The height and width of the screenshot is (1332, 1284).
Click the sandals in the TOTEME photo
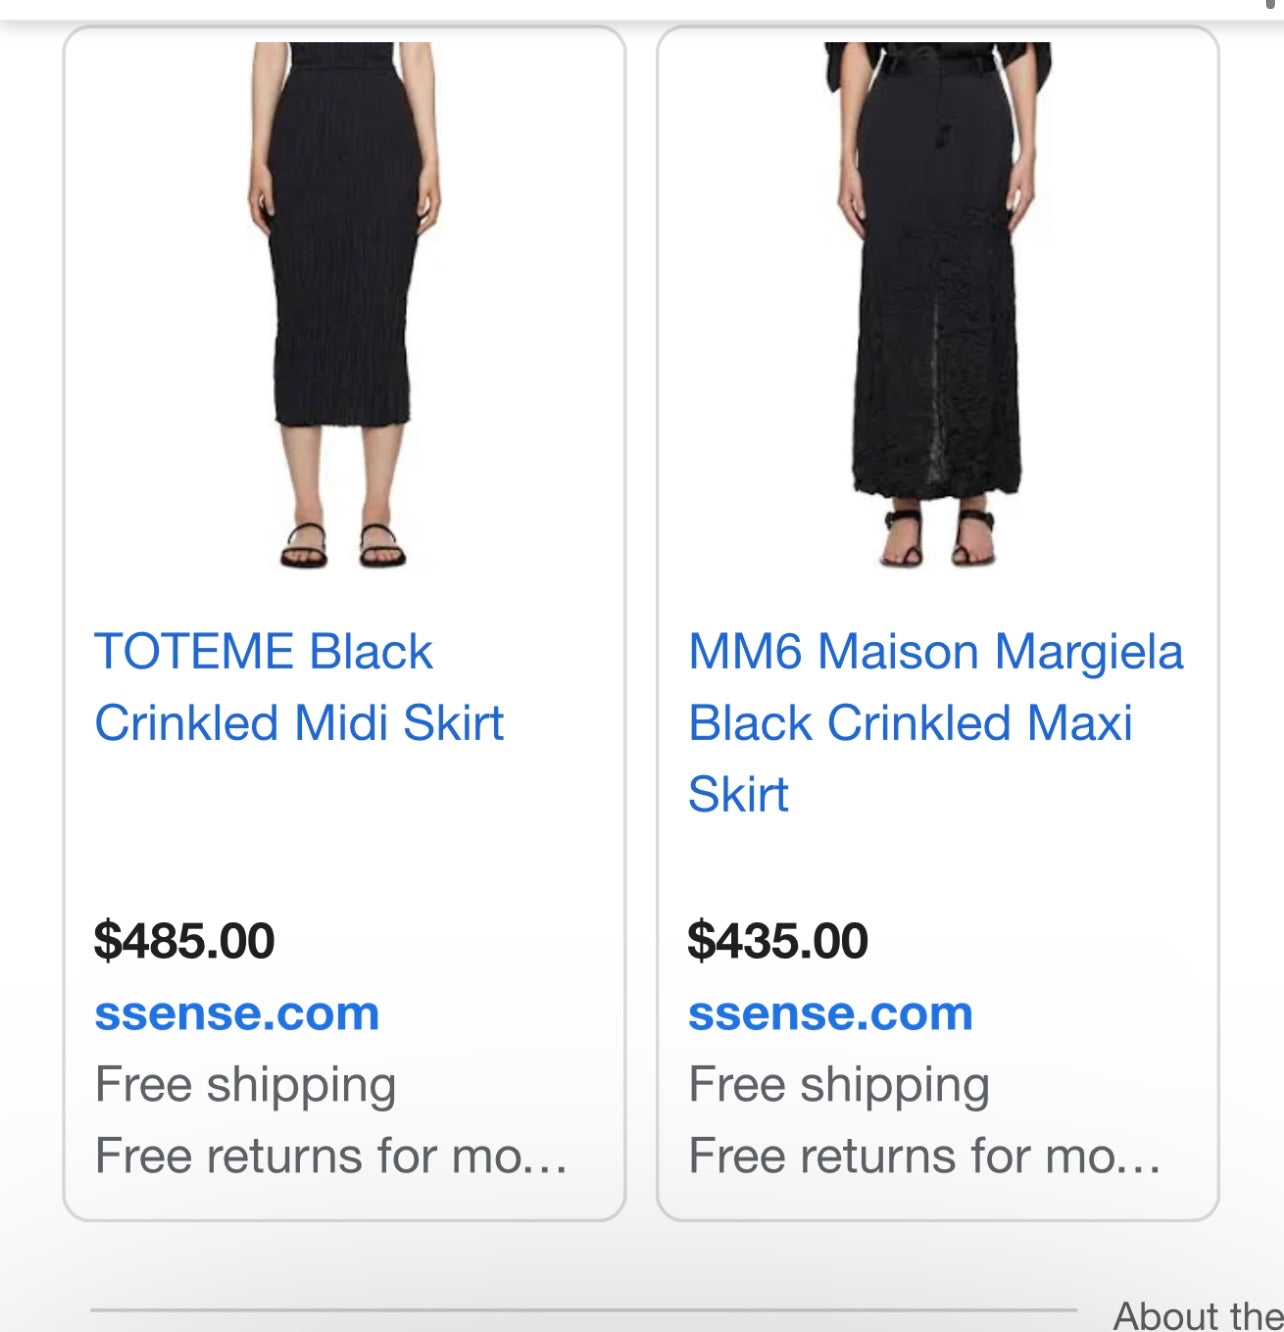(x=343, y=547)
